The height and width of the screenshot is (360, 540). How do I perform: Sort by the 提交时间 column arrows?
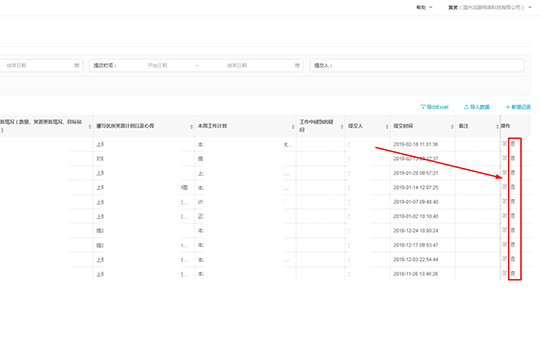coord(452,127)
